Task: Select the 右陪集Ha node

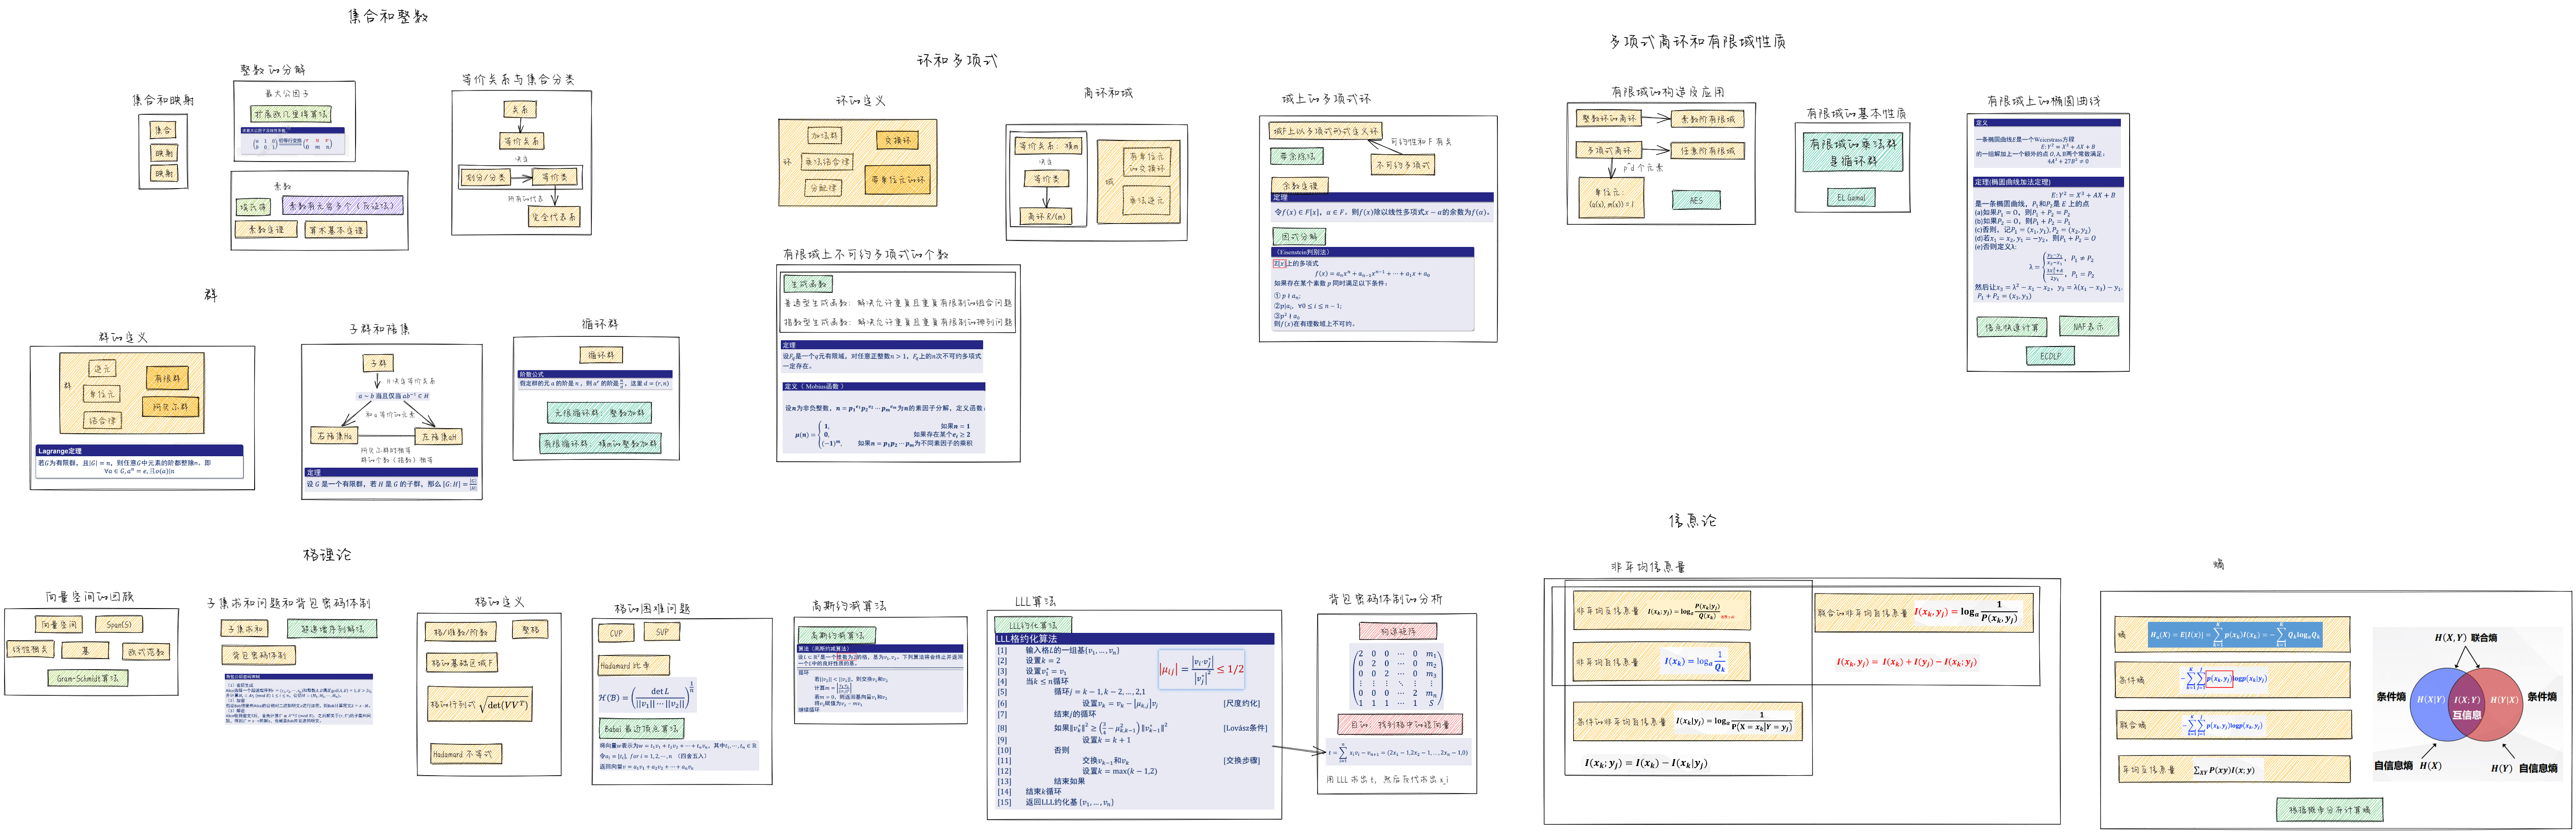Action: click(335, 436)
